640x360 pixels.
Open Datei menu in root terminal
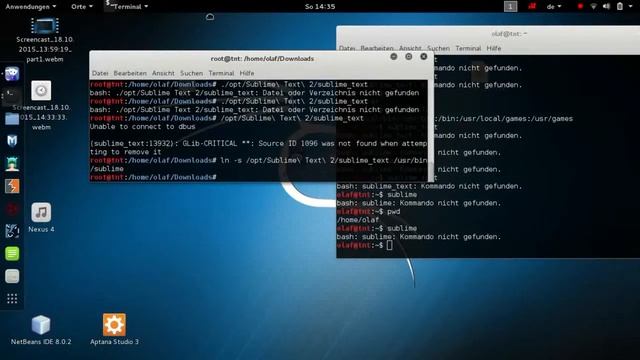100,73
